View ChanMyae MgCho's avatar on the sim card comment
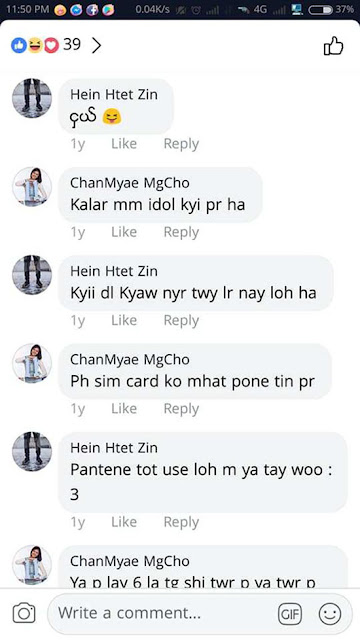The width and height of the screenshot is (360, 640). click(32, 364)
